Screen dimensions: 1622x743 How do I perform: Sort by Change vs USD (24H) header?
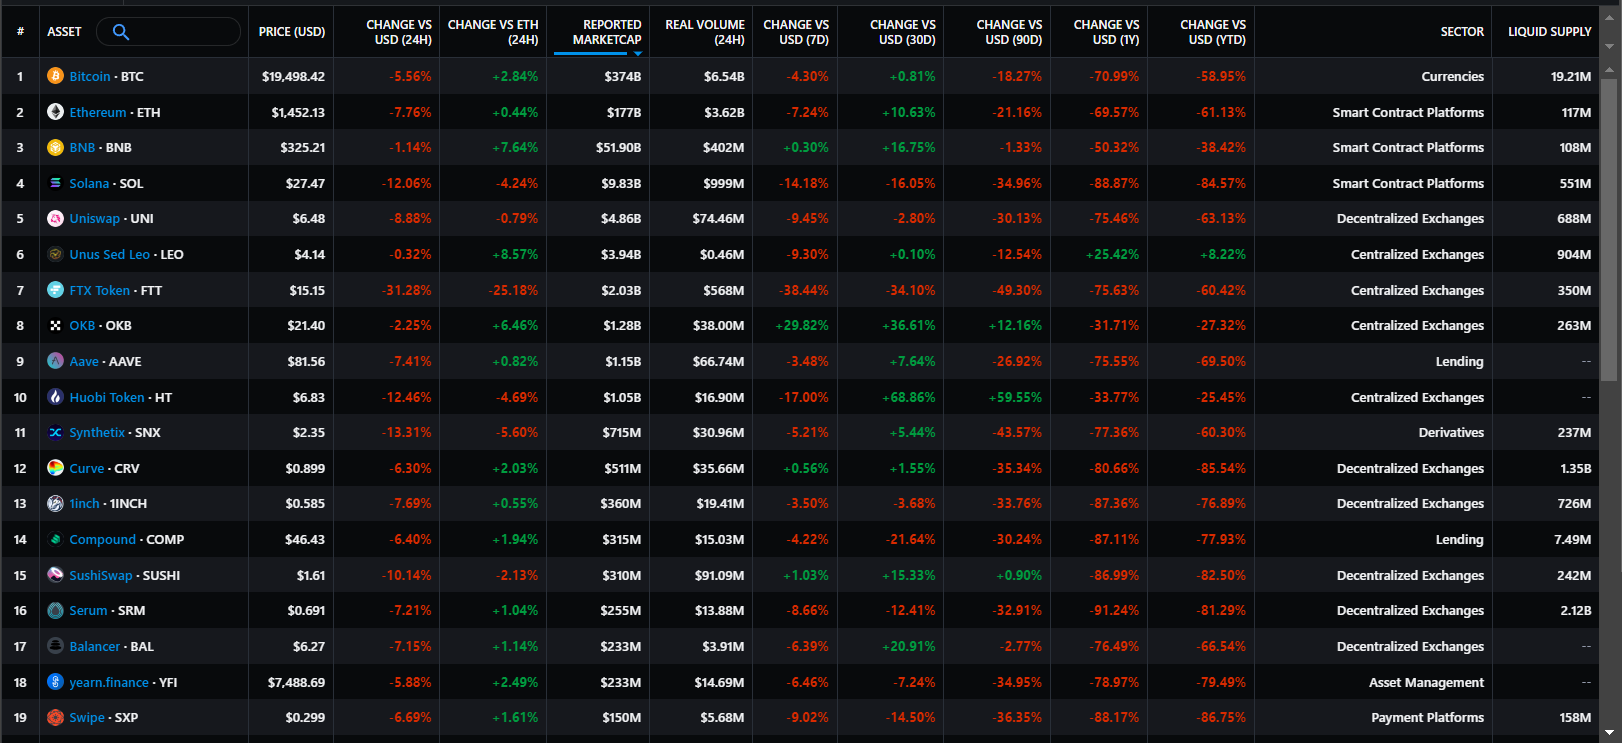(399, 32)
